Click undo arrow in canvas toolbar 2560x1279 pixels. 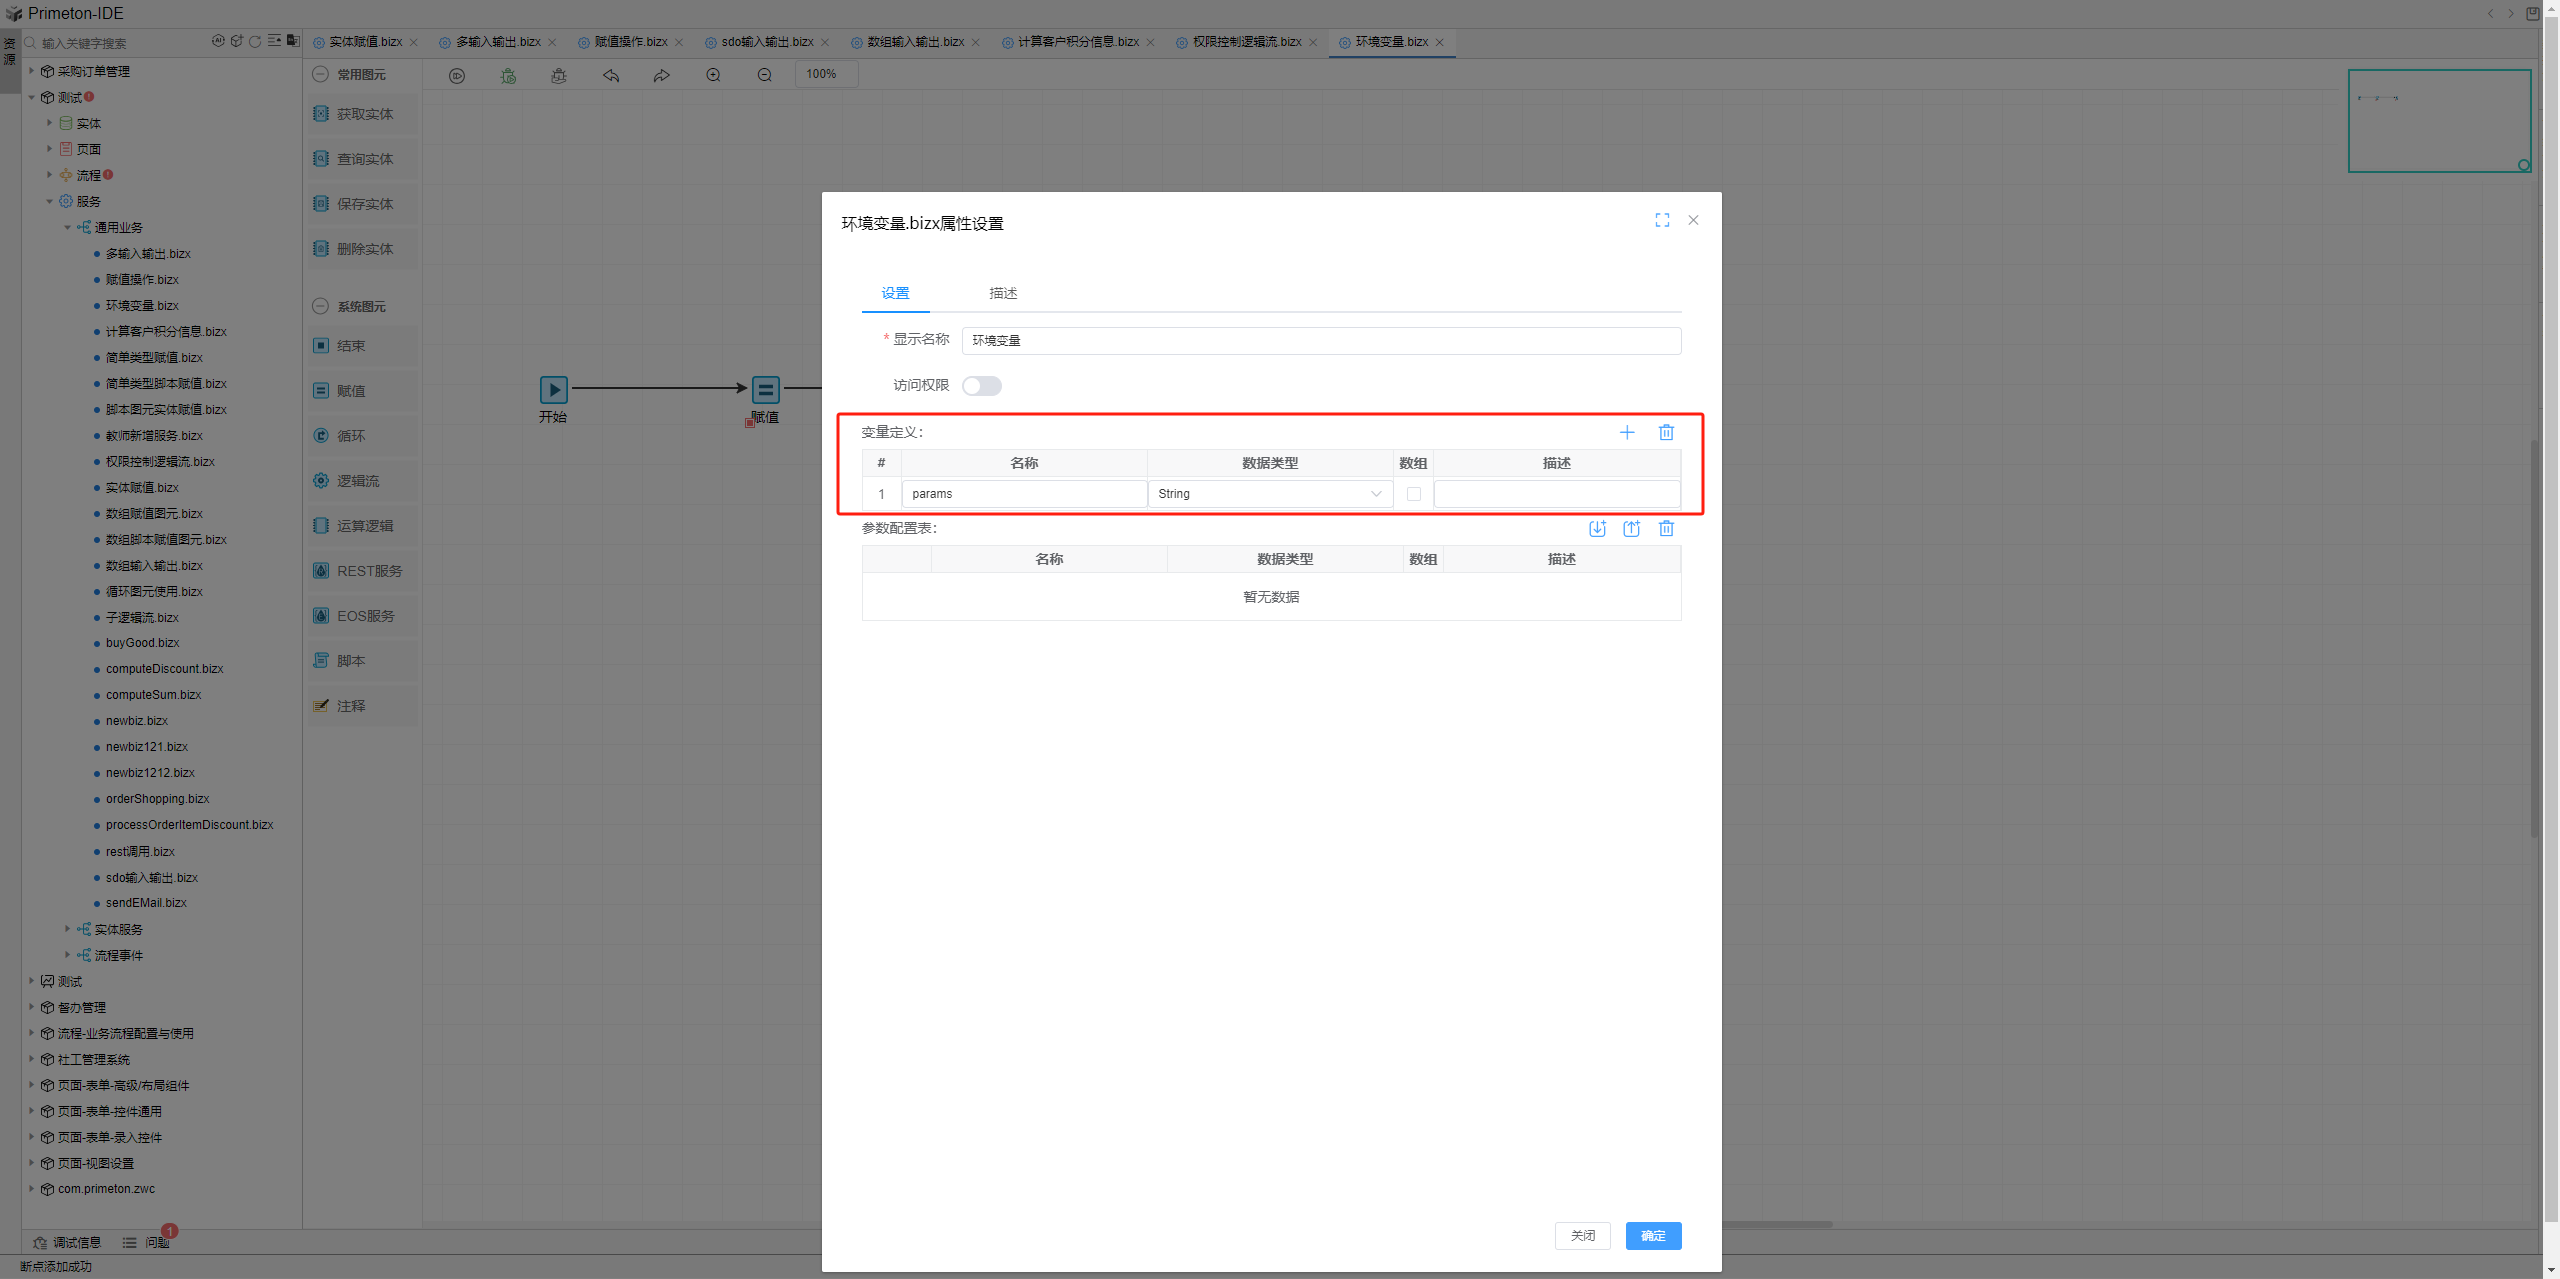pos(611,75)
